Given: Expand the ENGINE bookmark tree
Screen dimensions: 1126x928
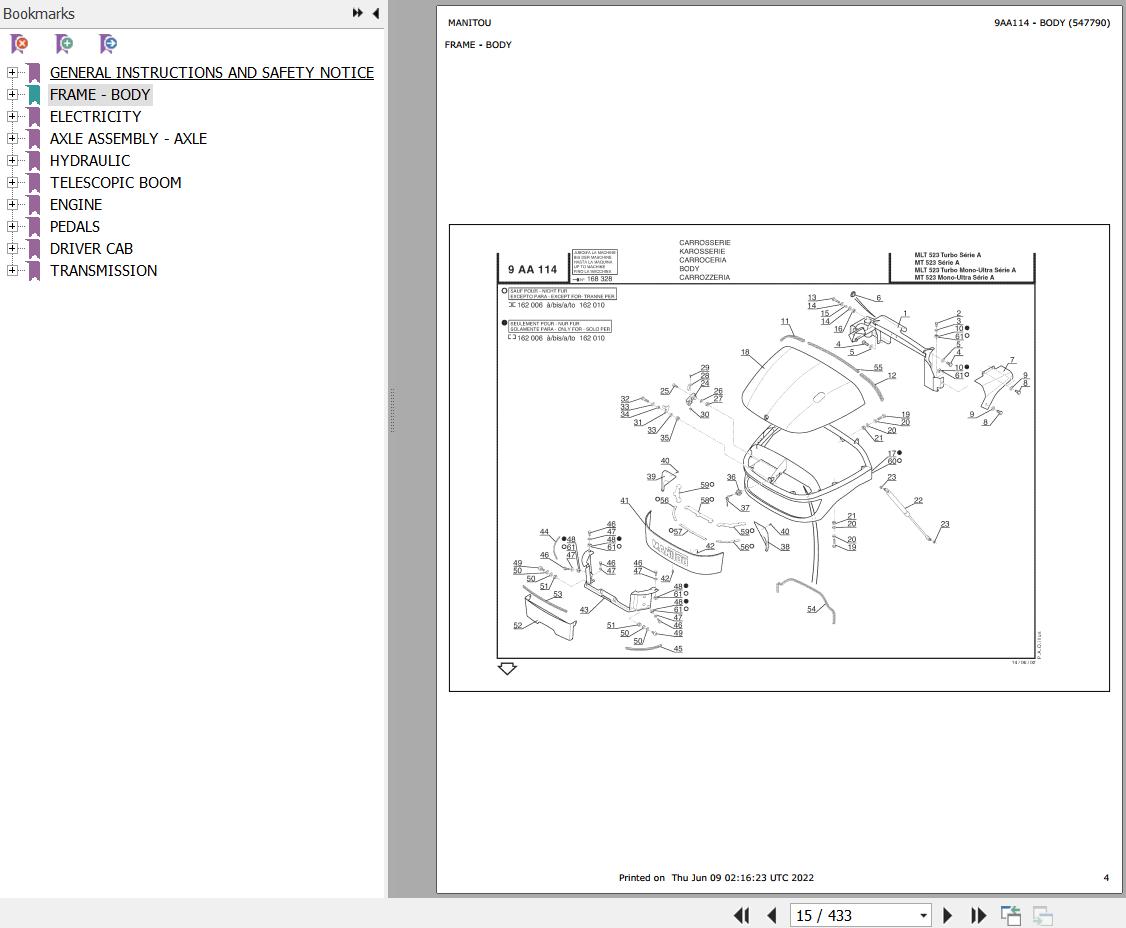Looking at the screenshot, I should pyautogui.click(x=11, y=204).
